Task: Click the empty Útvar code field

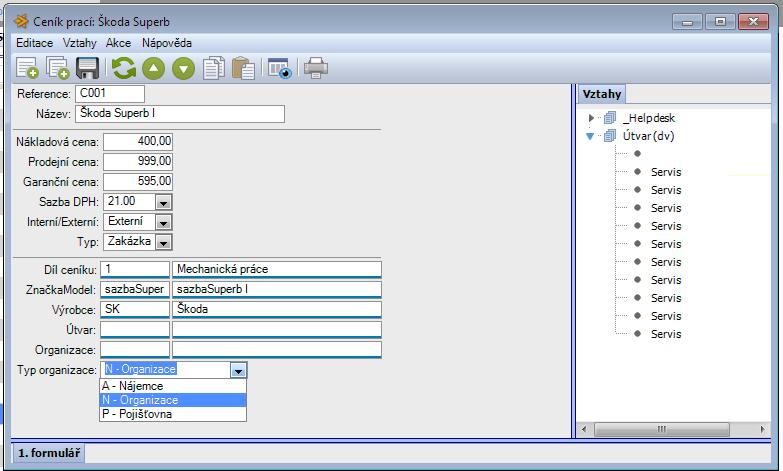Action: point(135,330)
